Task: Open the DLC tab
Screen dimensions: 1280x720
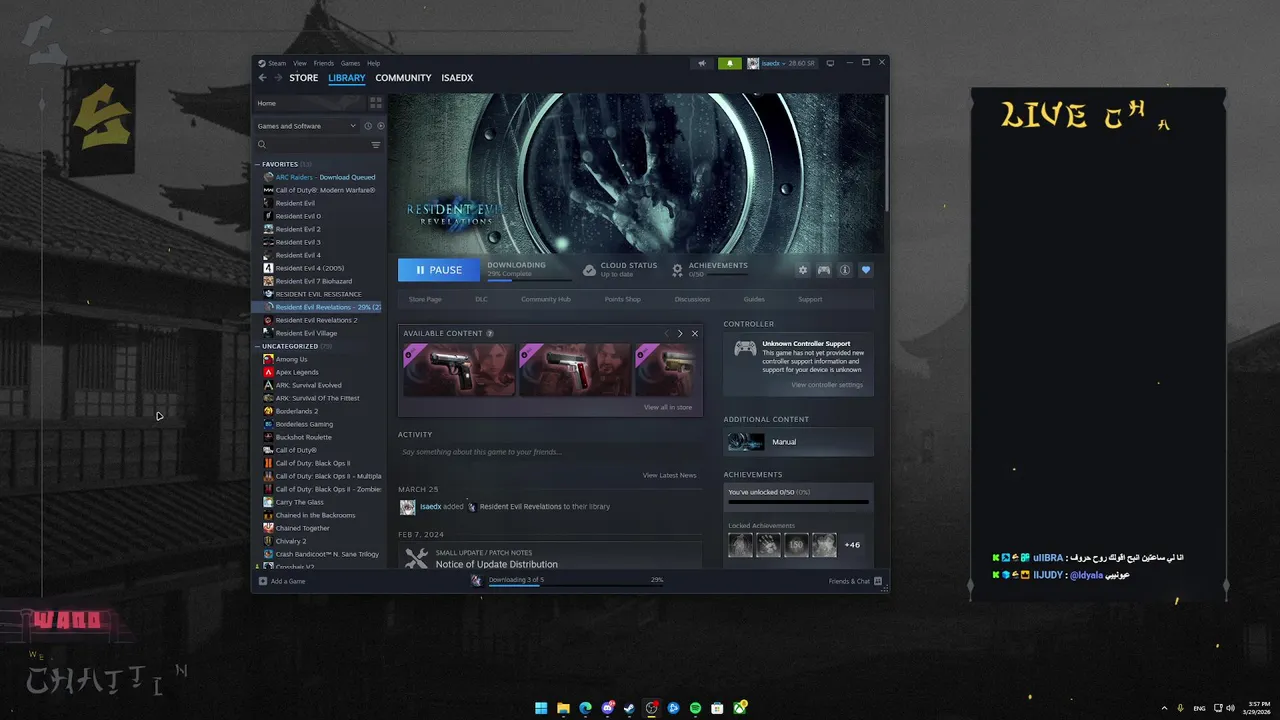Action: 481,299
